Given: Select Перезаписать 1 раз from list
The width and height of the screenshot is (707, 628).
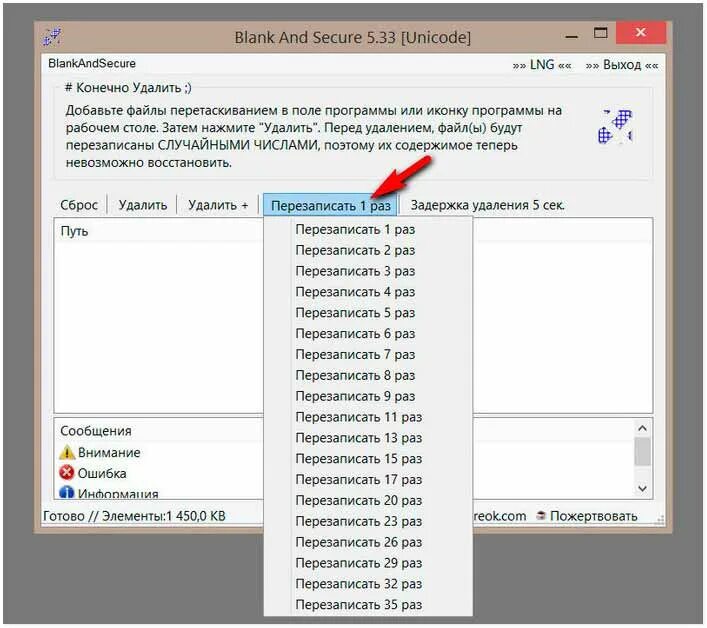Looking at the screenshot, I should pos(368,229).
